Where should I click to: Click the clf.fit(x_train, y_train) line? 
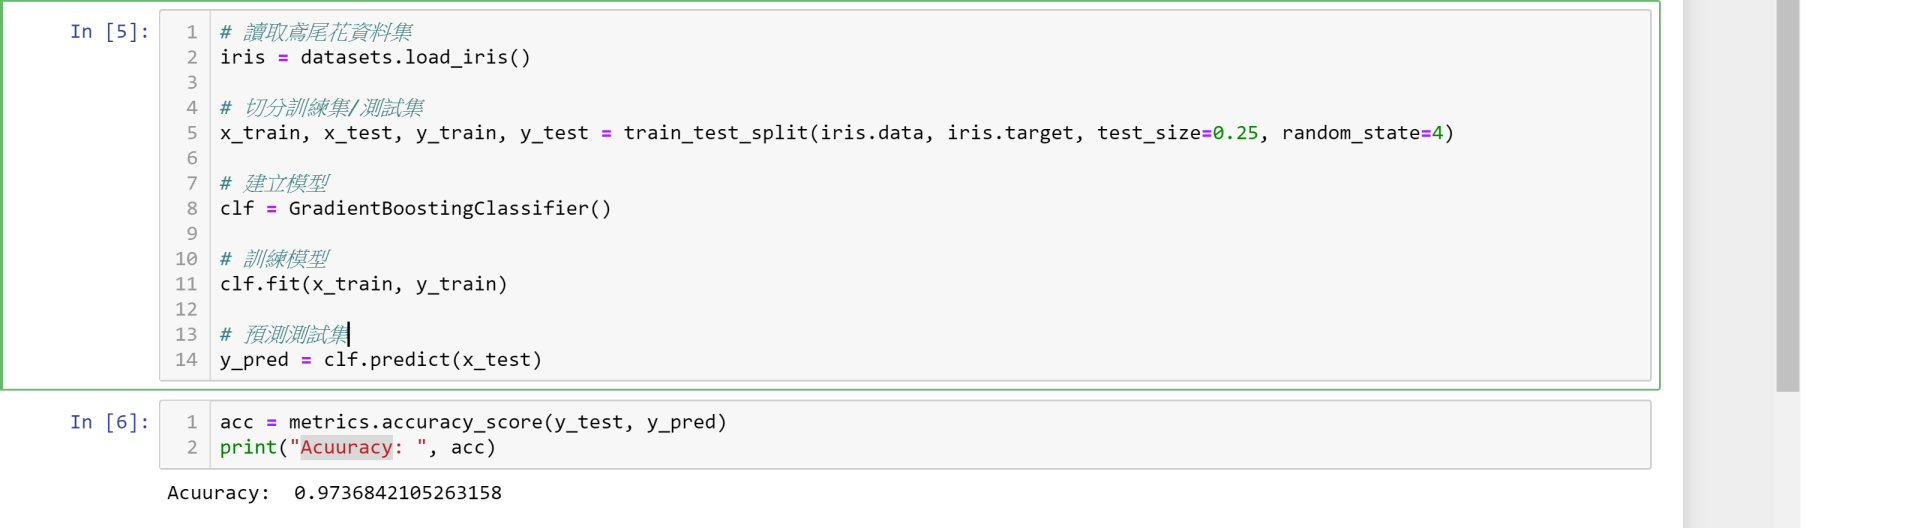[363, 284]
